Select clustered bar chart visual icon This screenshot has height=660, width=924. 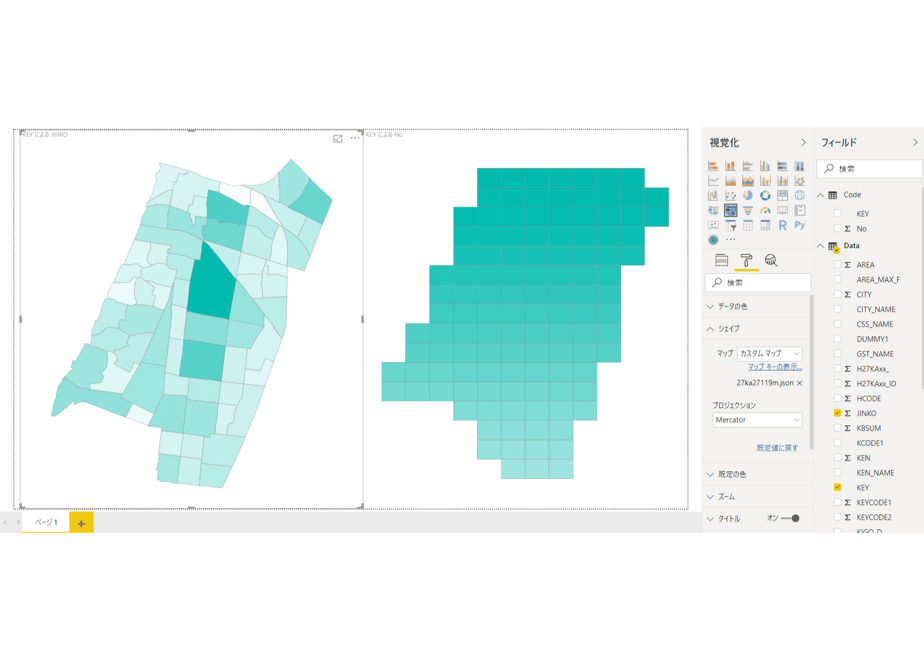coord(748,166)
